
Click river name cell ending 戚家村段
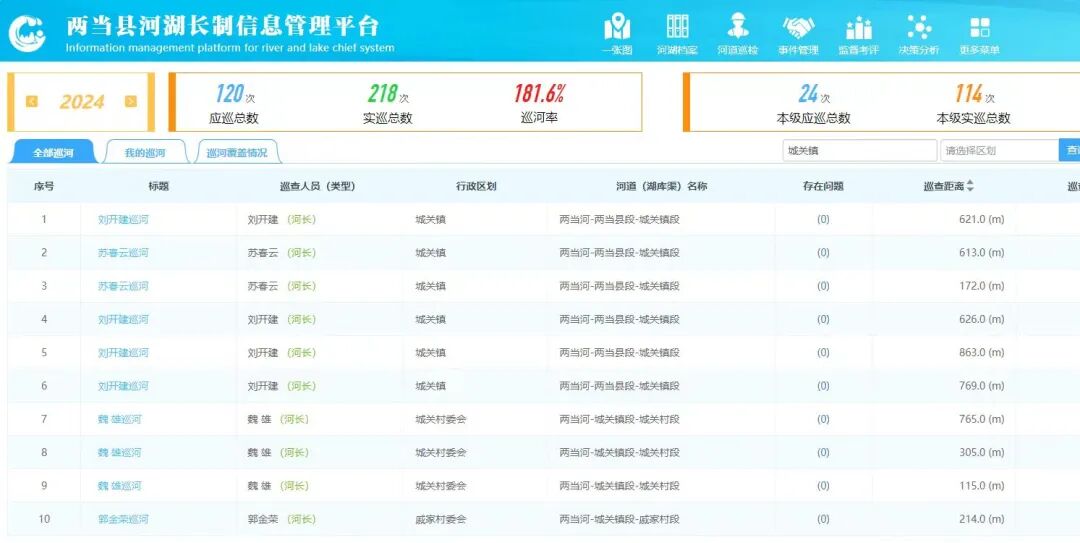click(x=620, y=519)
